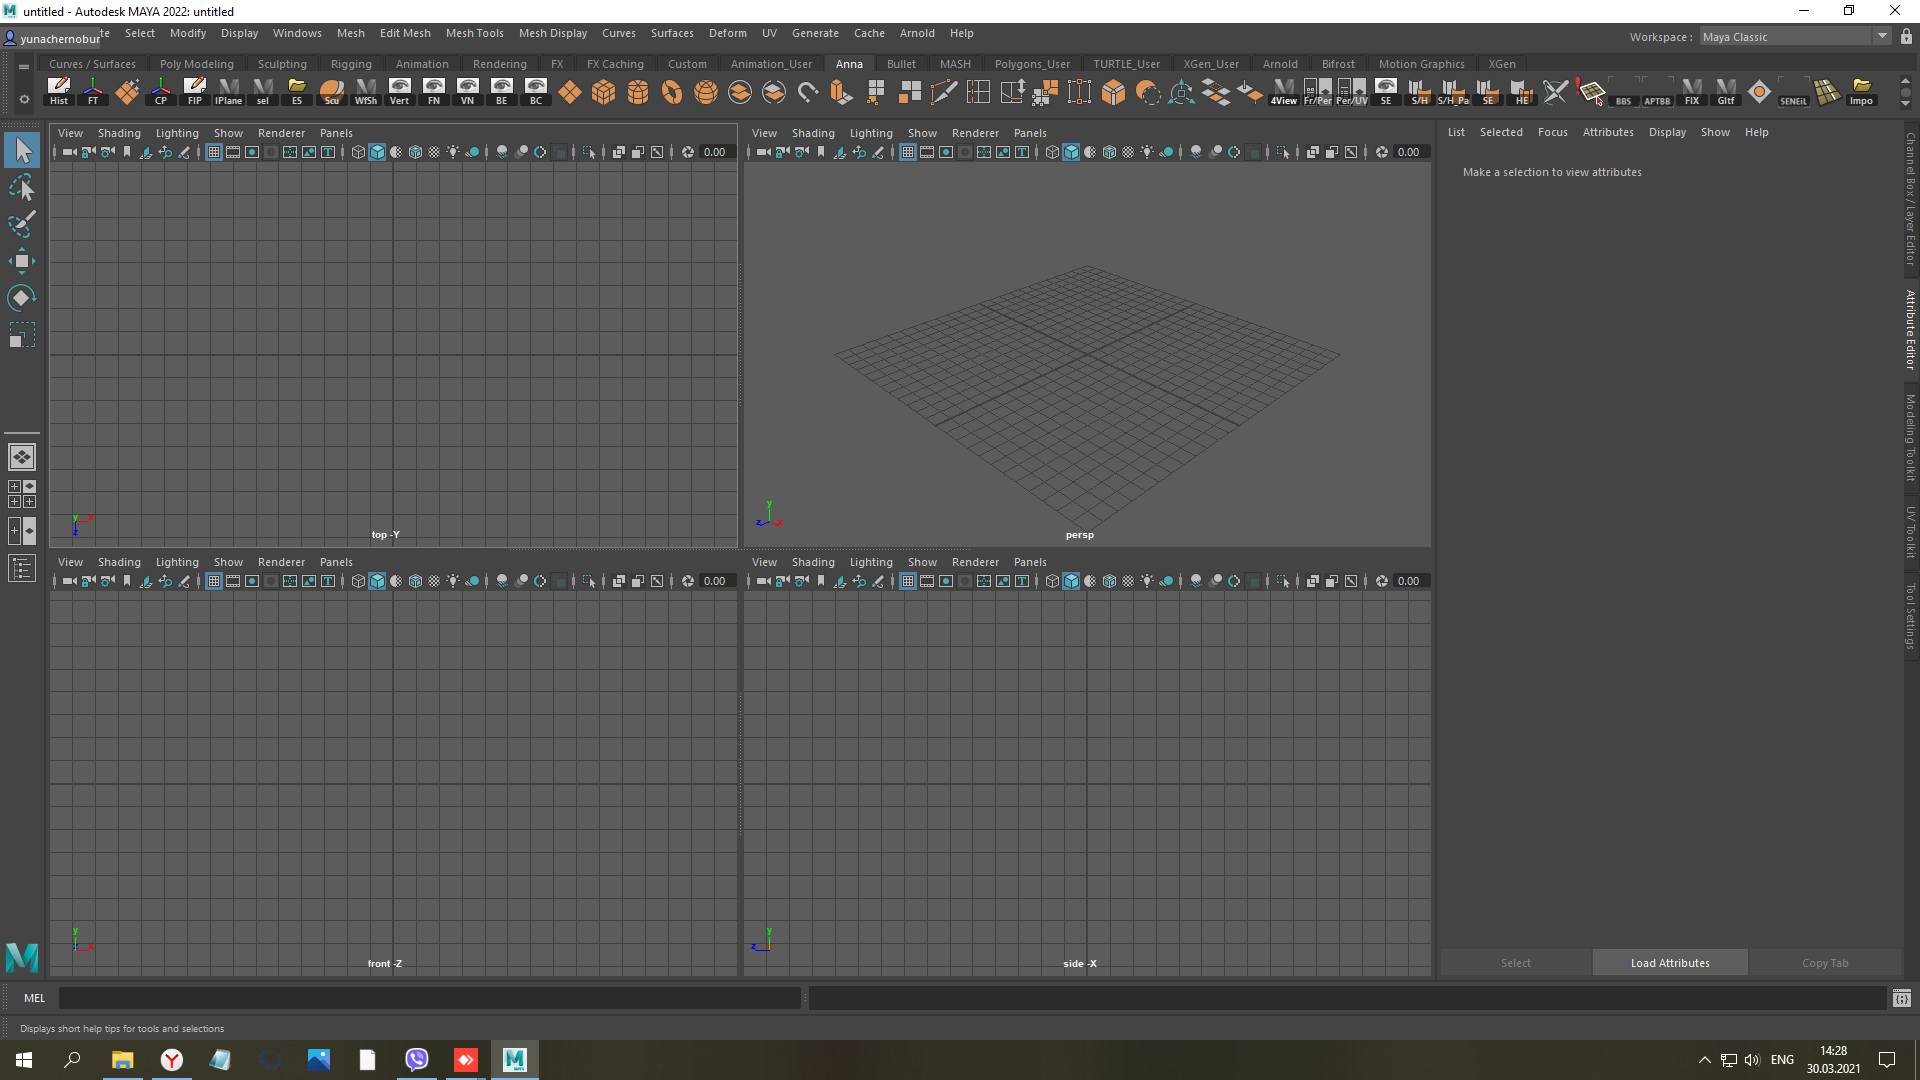Open the Maya Classic workspace dropdown
This screenshot has width=1920, height=1080.
(1881, 36)
